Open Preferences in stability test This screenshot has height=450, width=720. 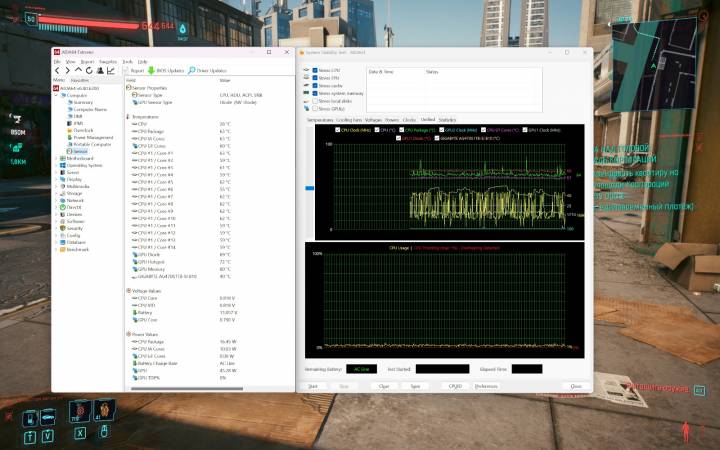(486, 386)
